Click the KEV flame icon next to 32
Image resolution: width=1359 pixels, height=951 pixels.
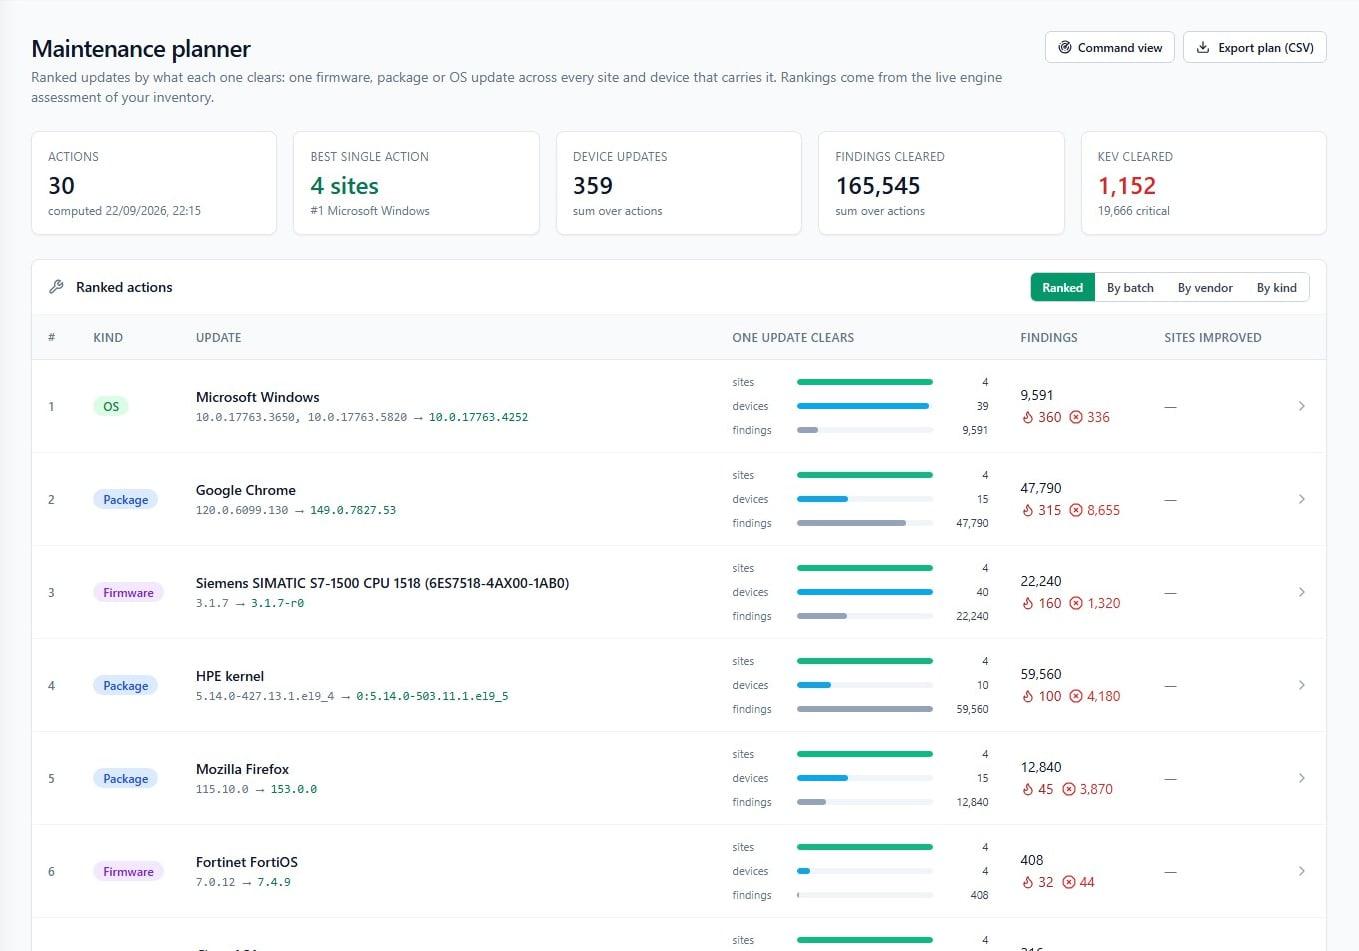(1027, 882)
